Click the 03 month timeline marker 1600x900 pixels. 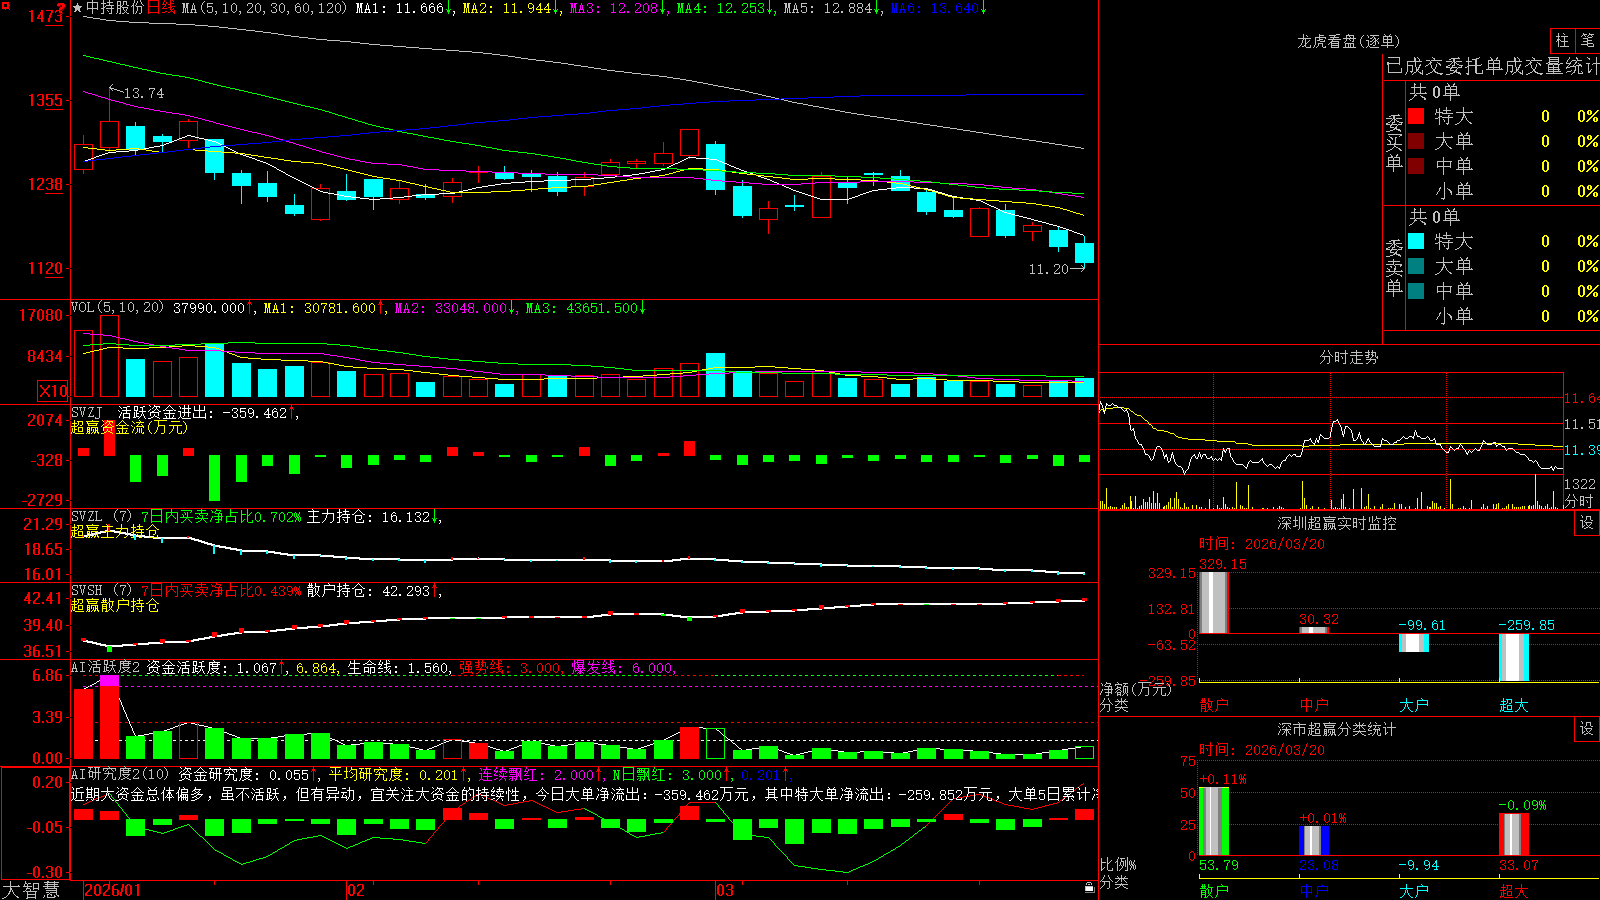pyautogui.click(x=725, y=890)
